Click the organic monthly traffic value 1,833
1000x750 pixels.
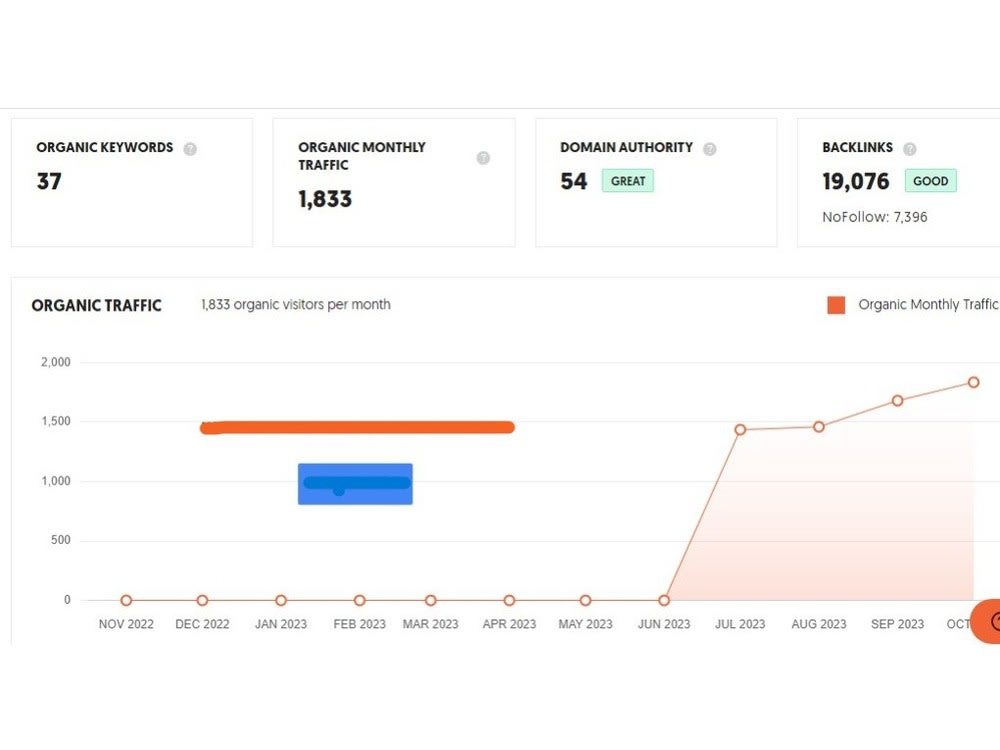325,199
